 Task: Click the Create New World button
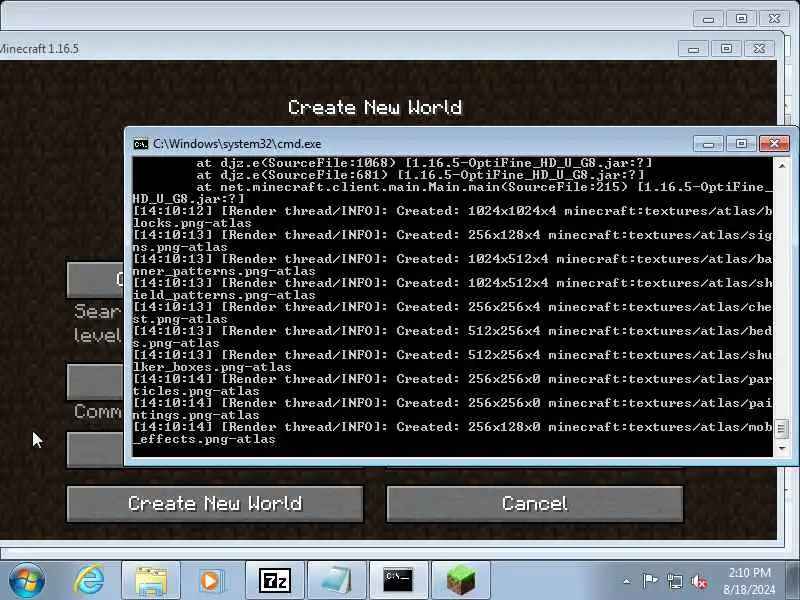tap(215, 504)
